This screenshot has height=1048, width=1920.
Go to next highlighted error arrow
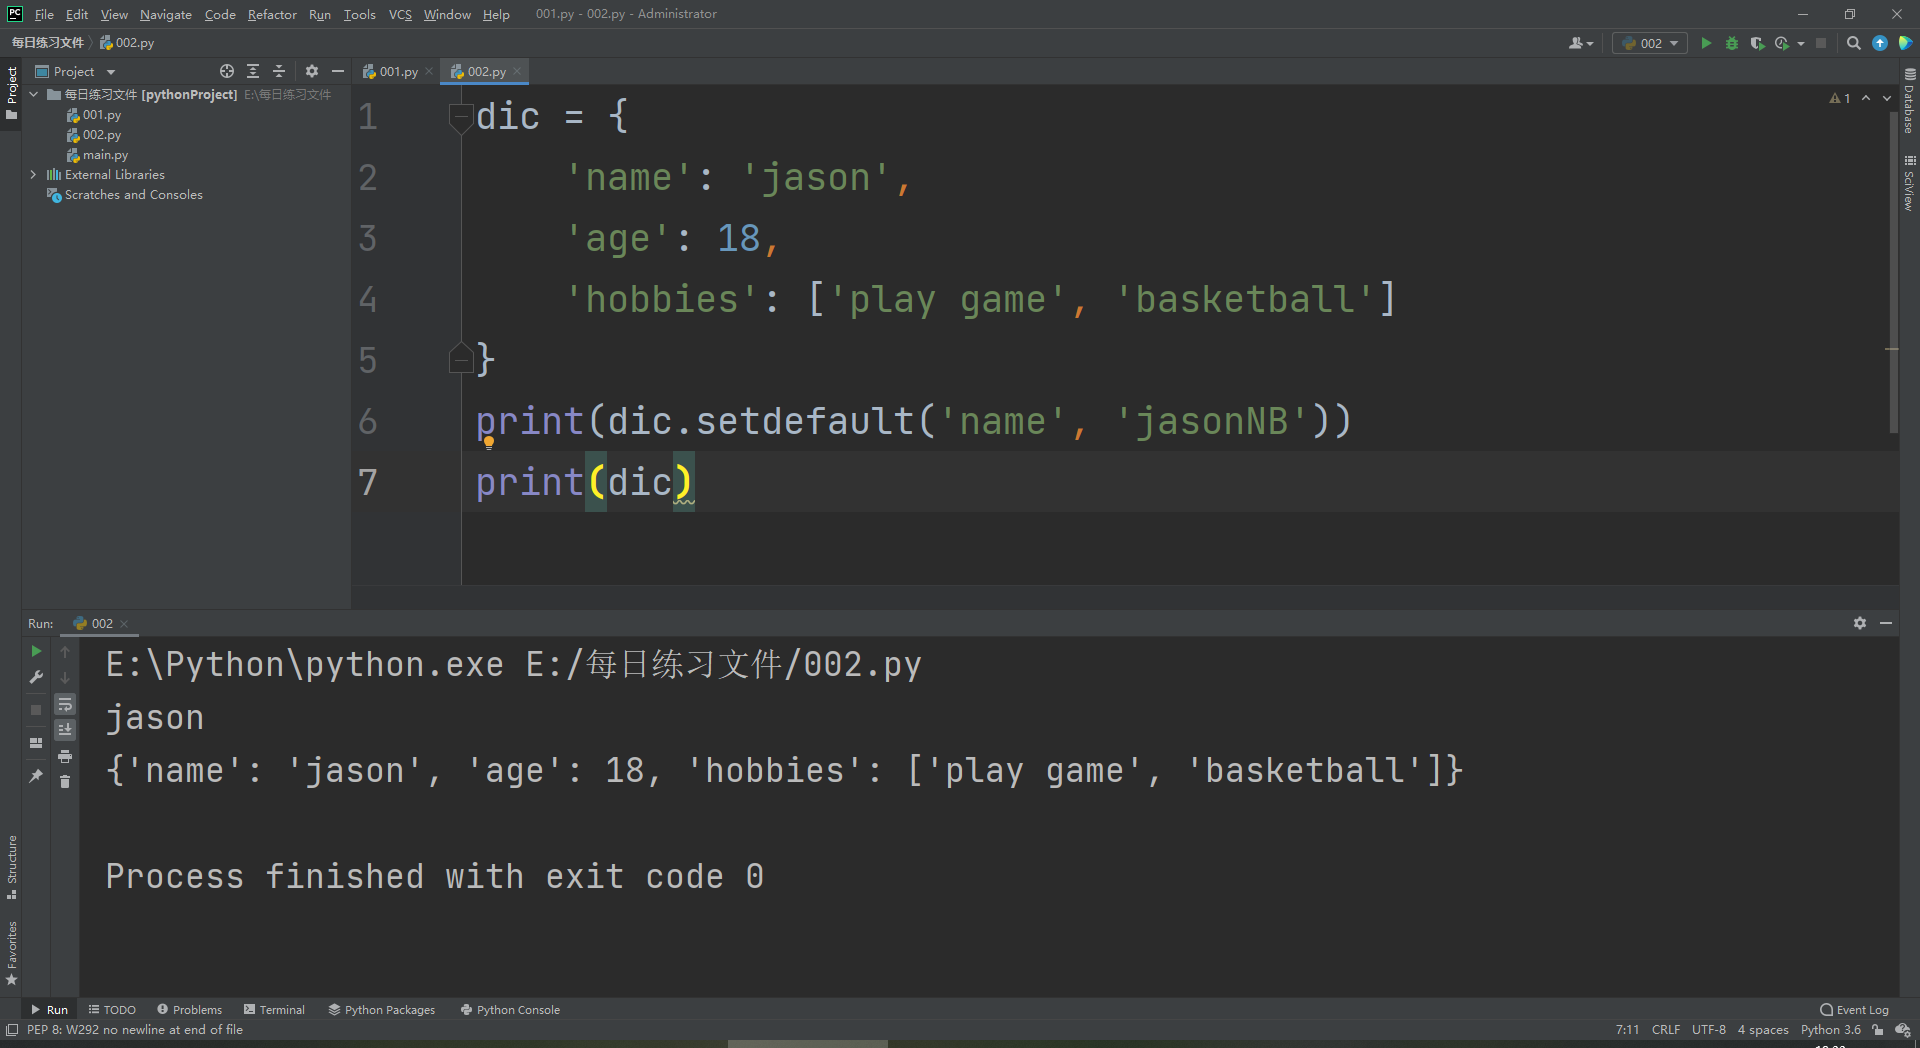tap(1887, 98)
